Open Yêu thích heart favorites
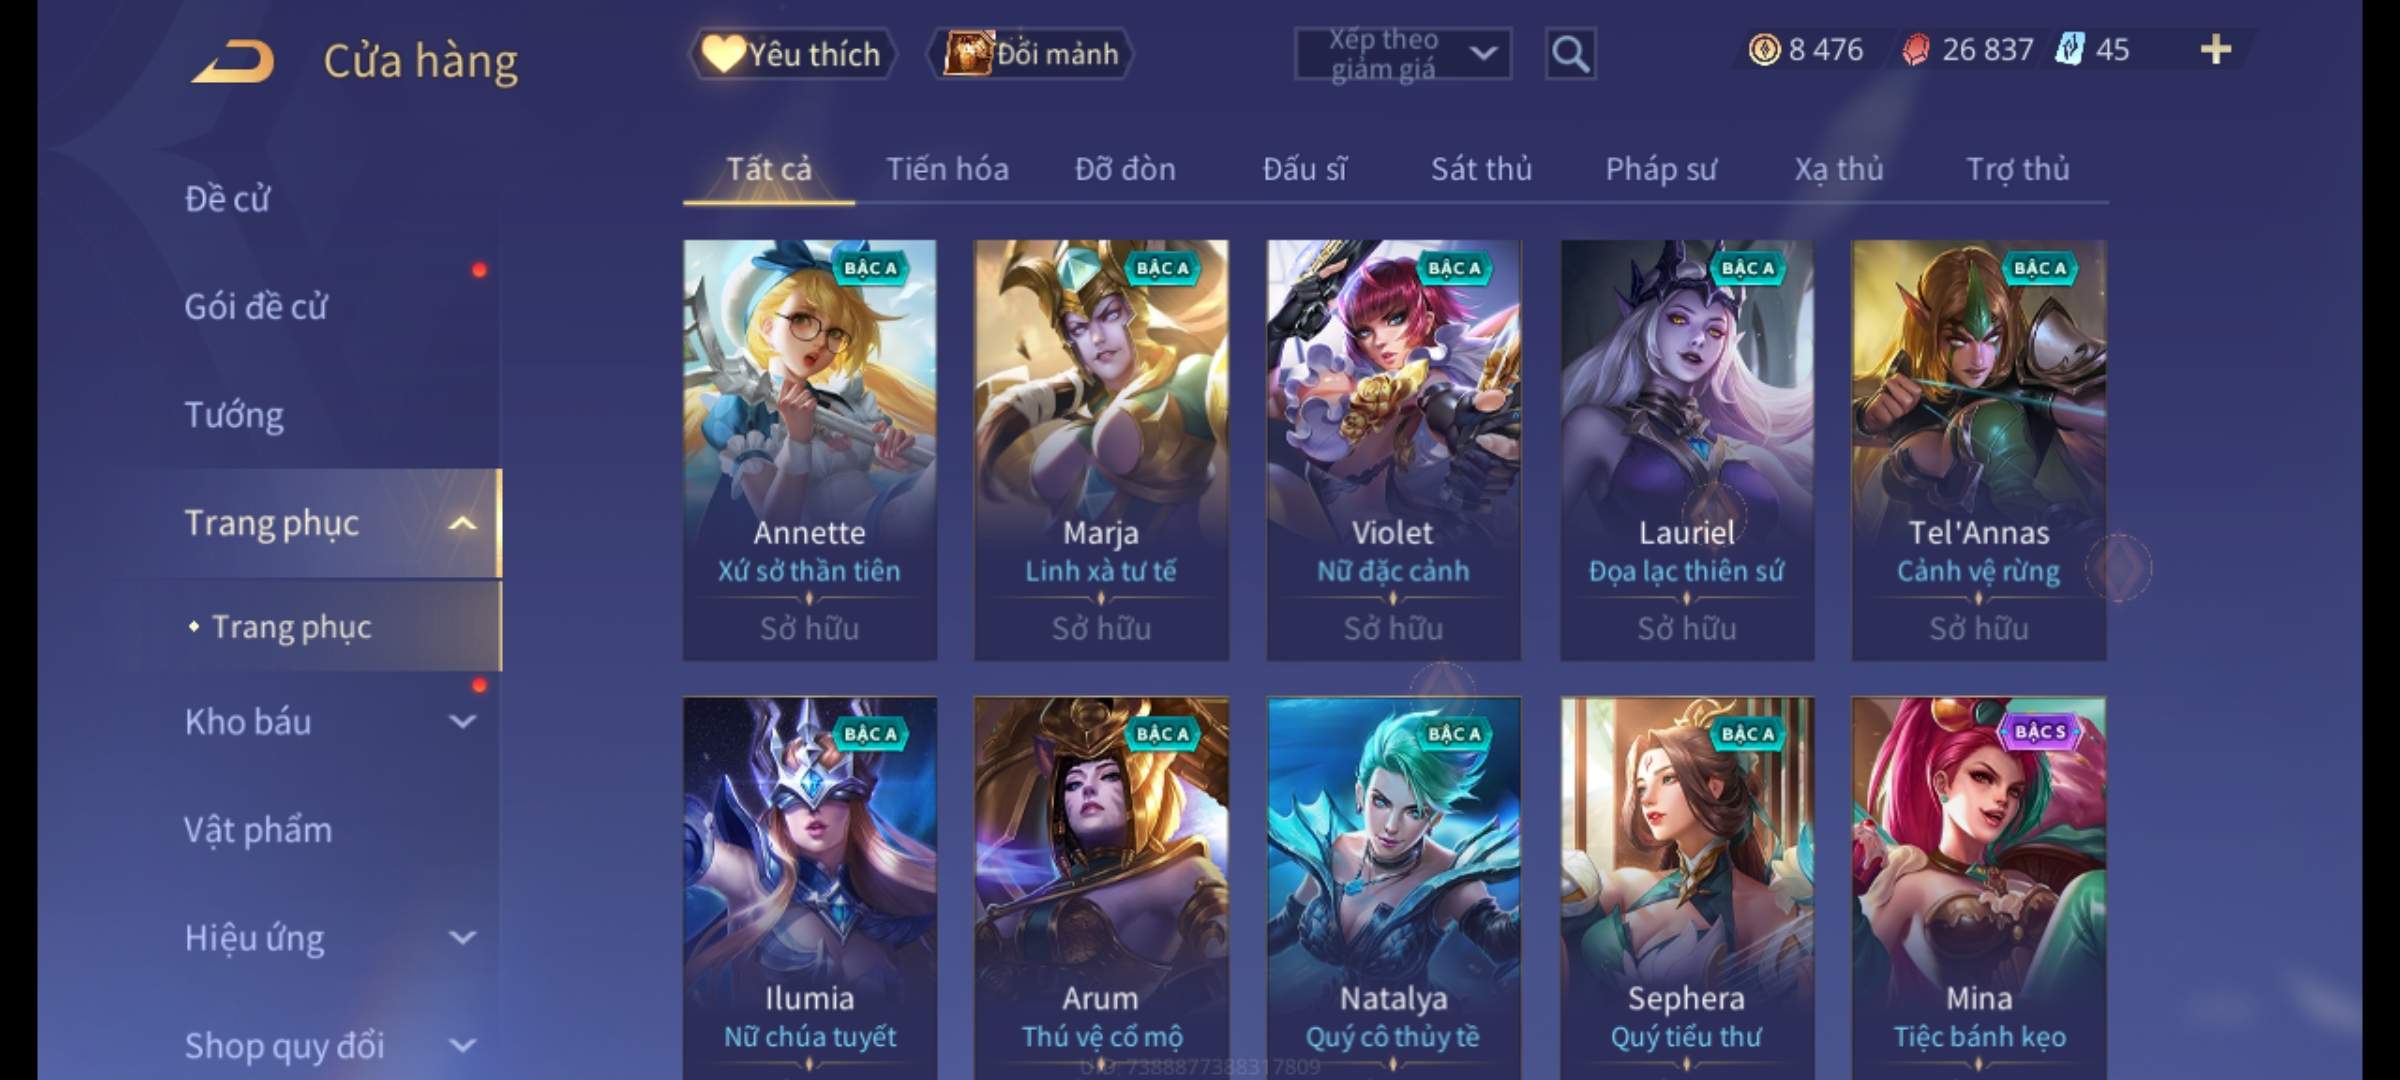Screen dimensions: 2400x1080 [x=792, y=54]
